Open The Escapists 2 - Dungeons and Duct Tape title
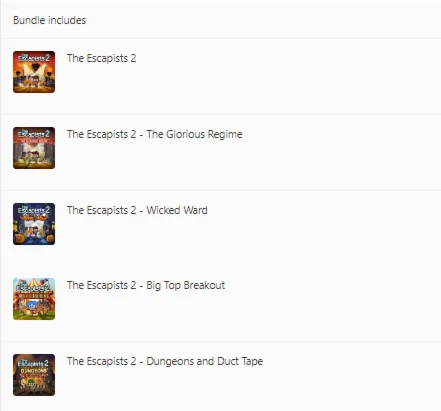Viewport: 441px width, 411px height. pyautogui.click(x=165, y=361)
